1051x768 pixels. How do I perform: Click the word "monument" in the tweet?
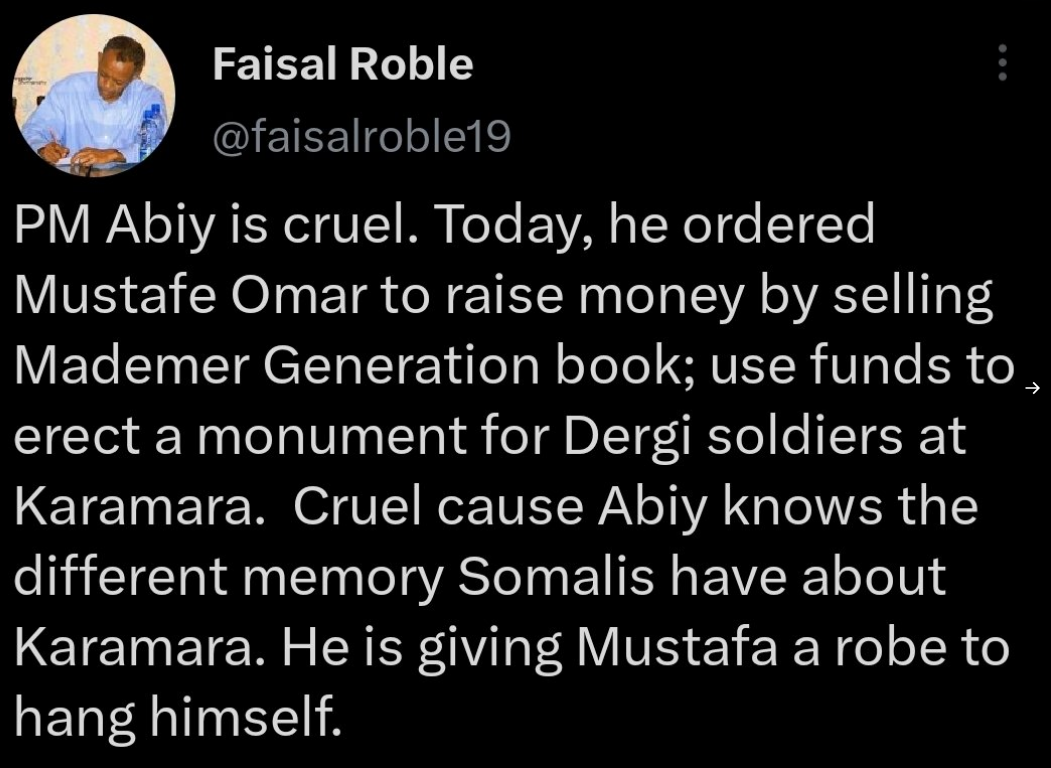pyautogui.click(x=330, y=437)
